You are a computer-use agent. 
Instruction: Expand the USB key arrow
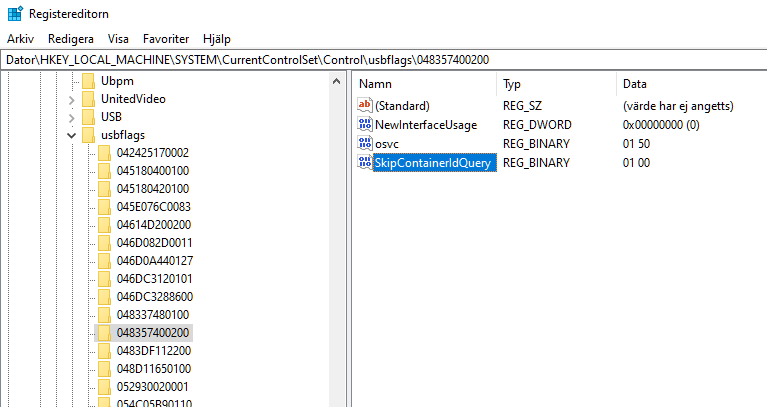click(71, 117)
